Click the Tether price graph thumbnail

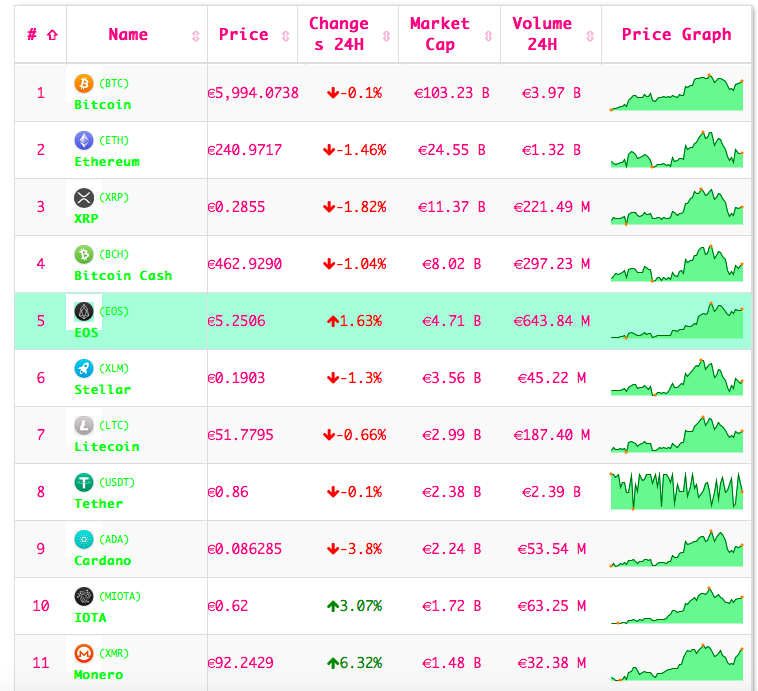click(x=676, y=491)
